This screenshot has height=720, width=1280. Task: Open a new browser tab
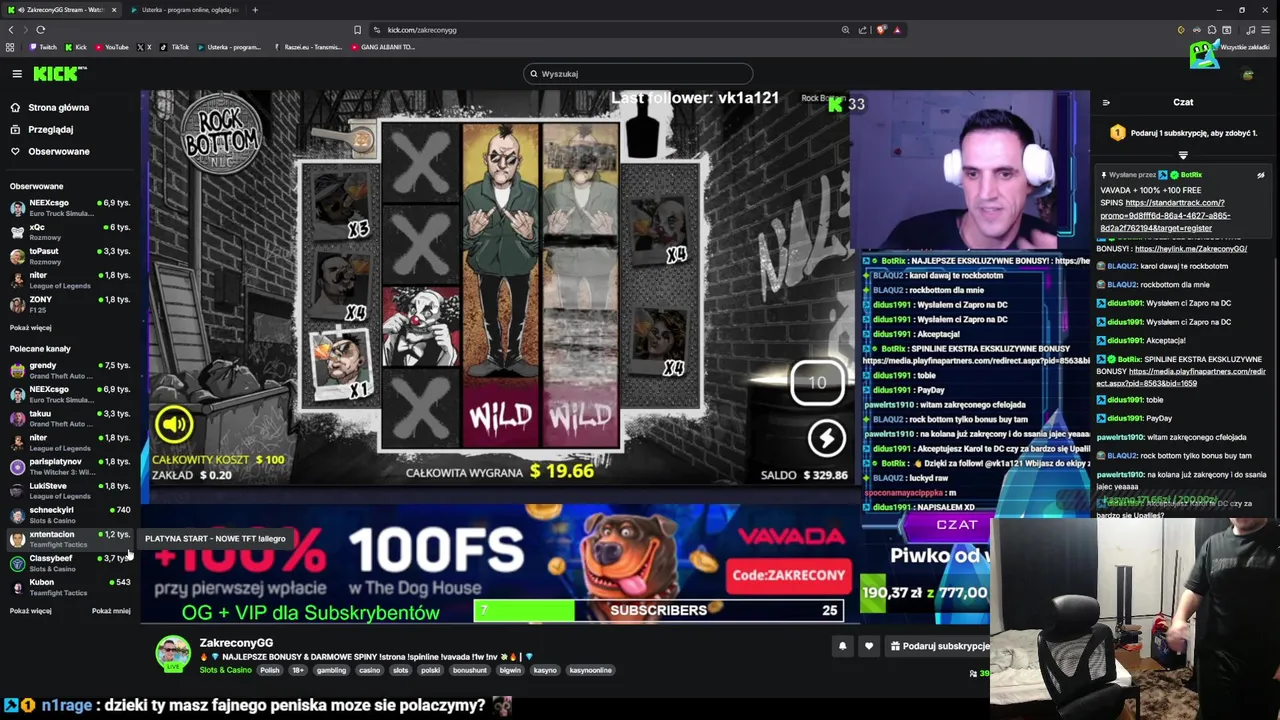point(255,10)
